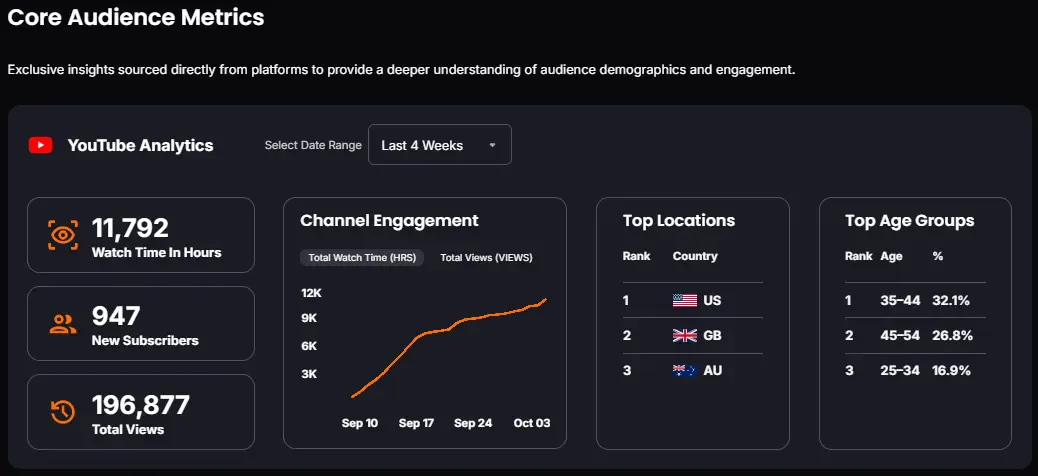
Task: Click the AU flag icon
Action: pos(684,370)
